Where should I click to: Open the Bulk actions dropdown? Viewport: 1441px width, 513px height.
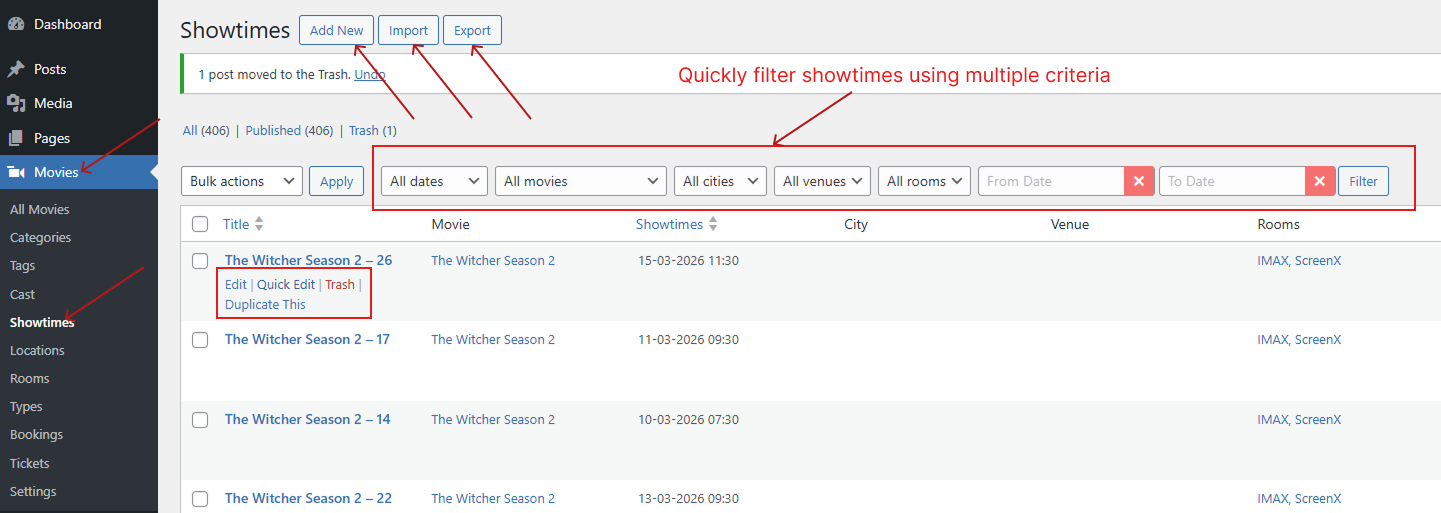pyautogui.click(x=241, y=181)
